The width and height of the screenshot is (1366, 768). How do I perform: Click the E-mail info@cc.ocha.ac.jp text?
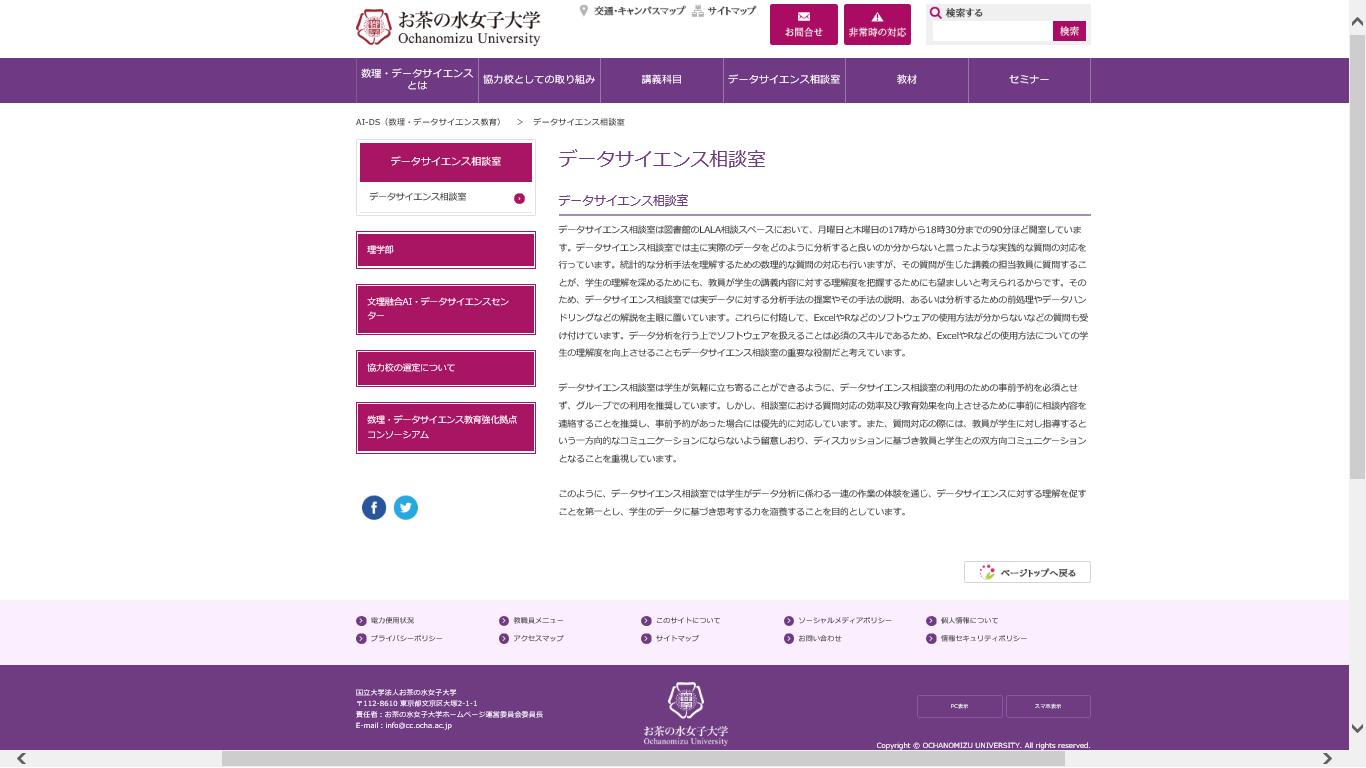(404, 726)
